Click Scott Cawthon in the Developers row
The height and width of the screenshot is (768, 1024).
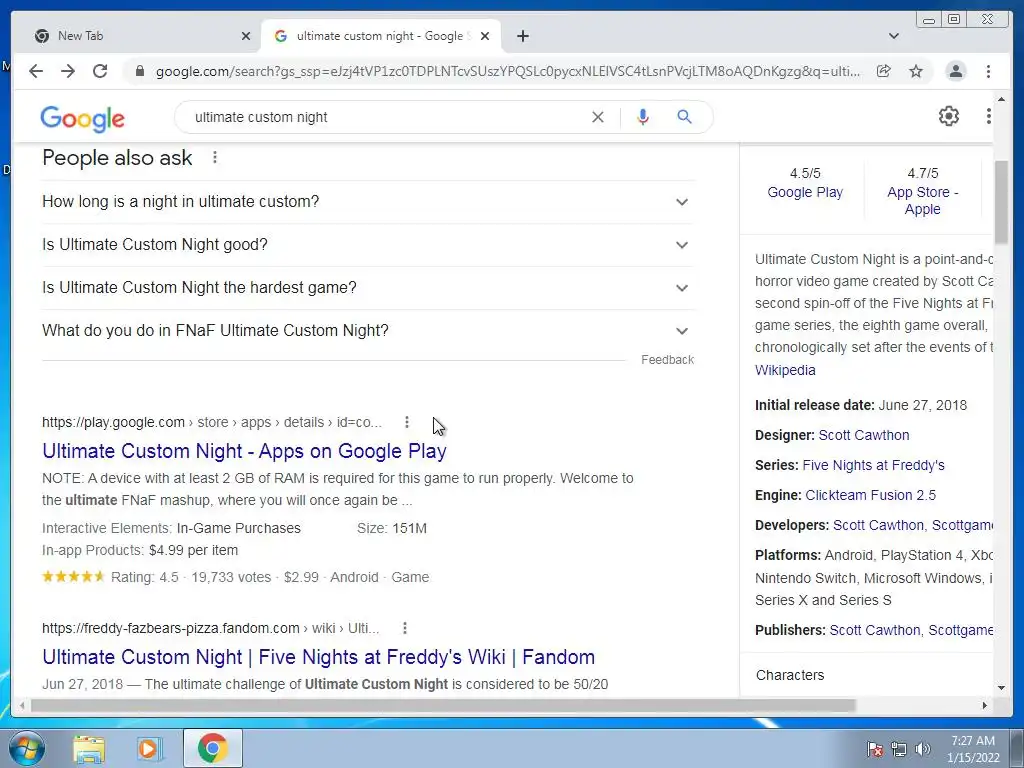[878, 526]
